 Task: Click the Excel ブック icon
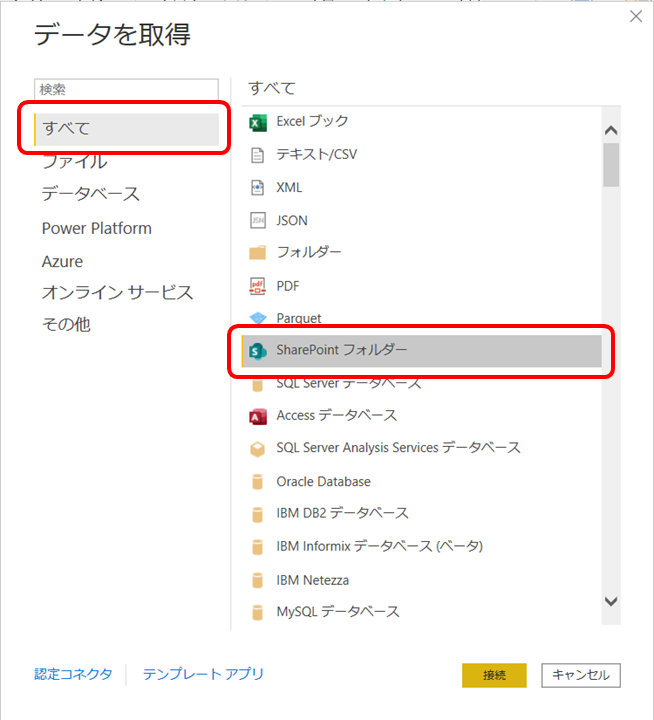(258, 123)
